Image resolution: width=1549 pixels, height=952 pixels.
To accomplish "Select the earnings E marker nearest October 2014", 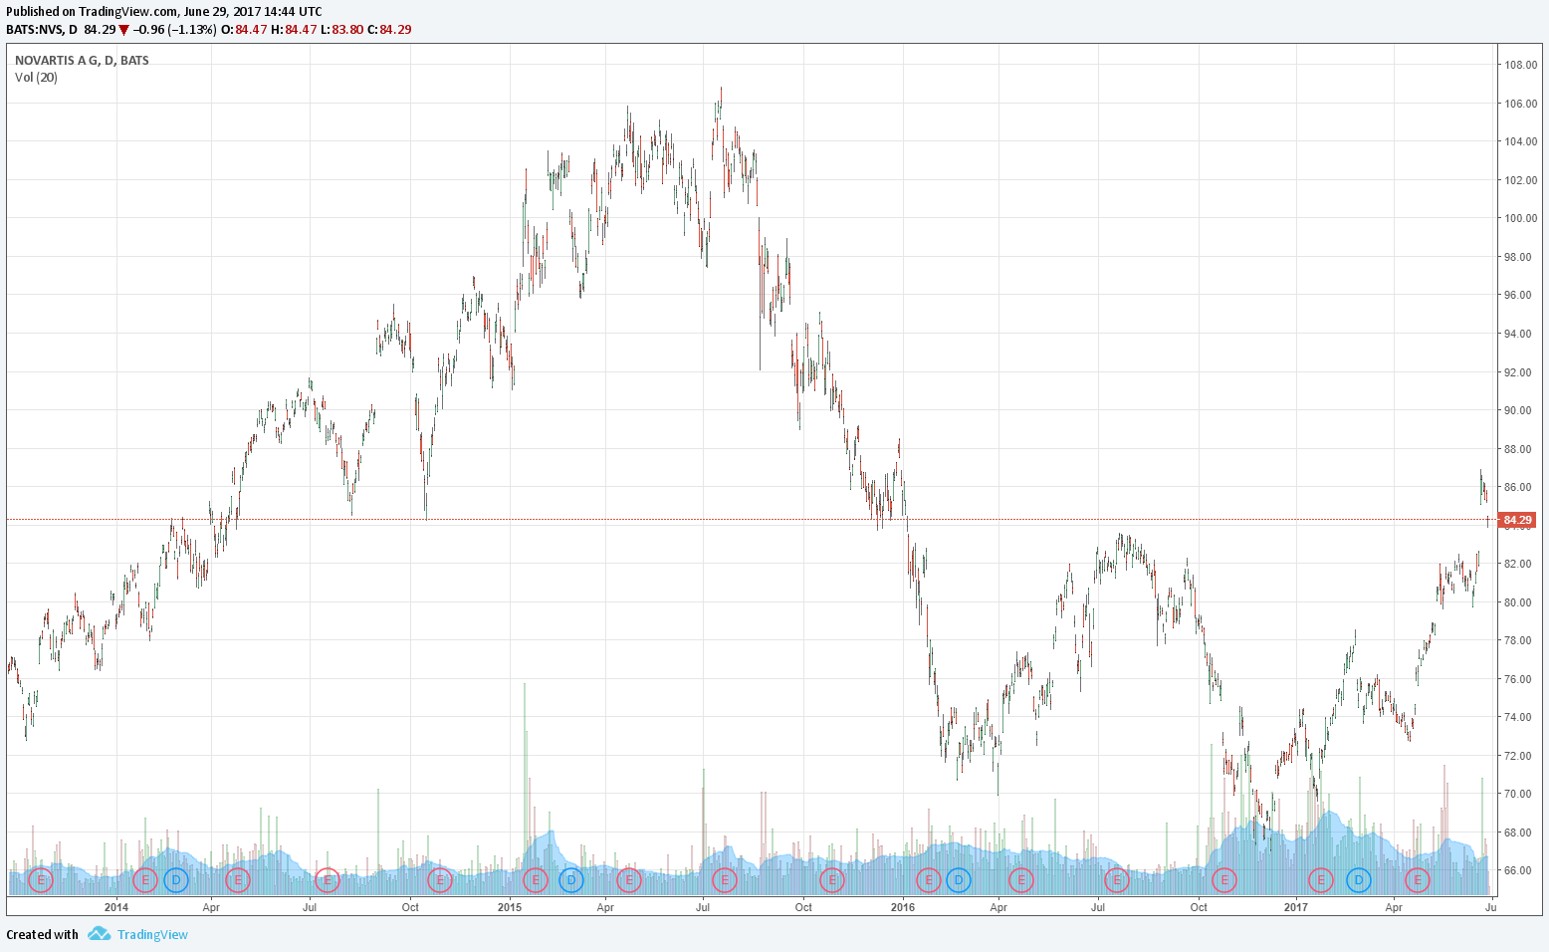I will pyautogui.click(x=439, y=880).
